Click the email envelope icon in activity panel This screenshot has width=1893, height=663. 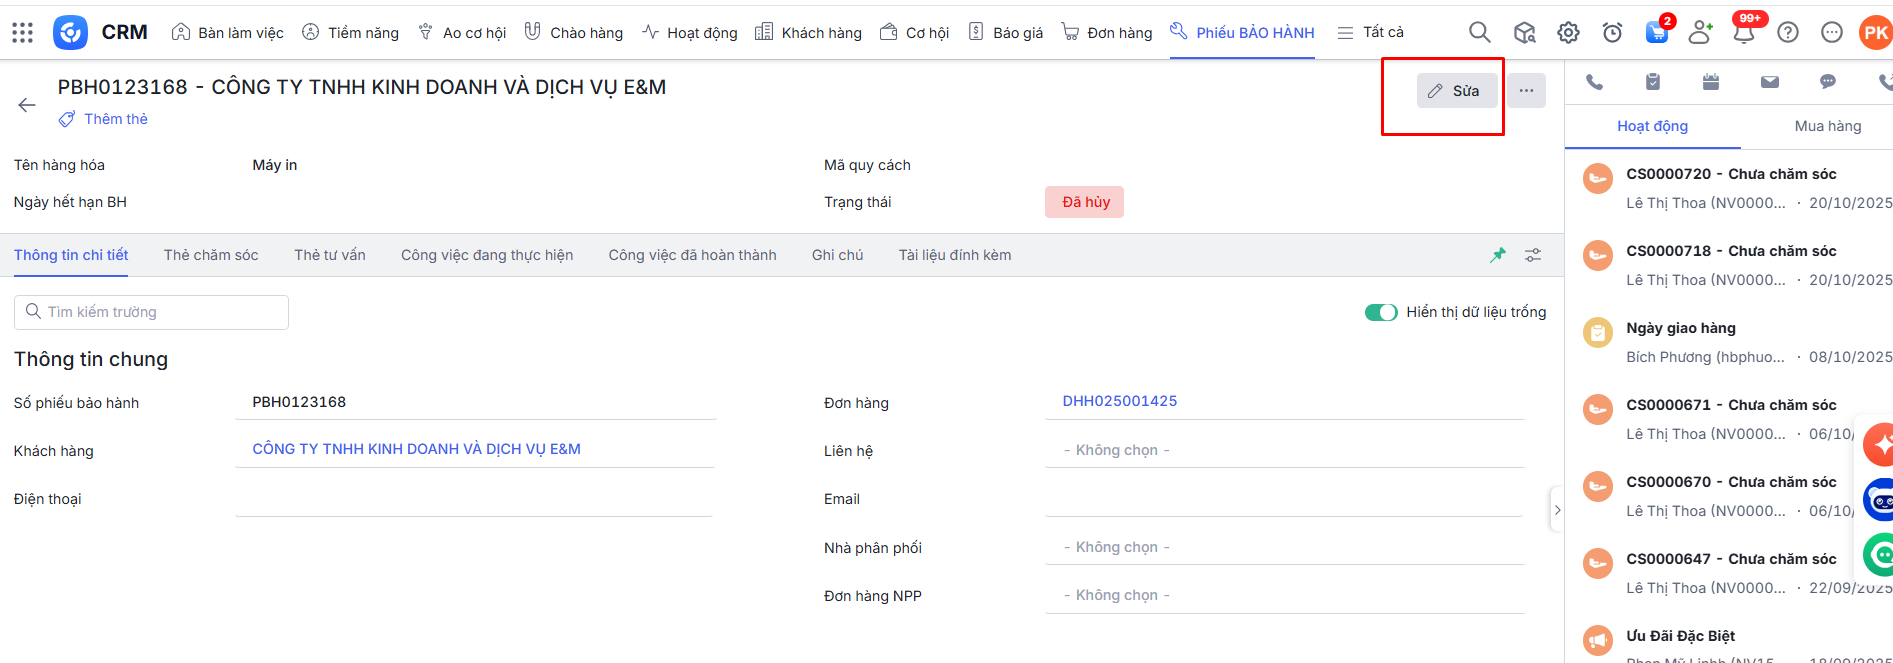pos(1769,82)
